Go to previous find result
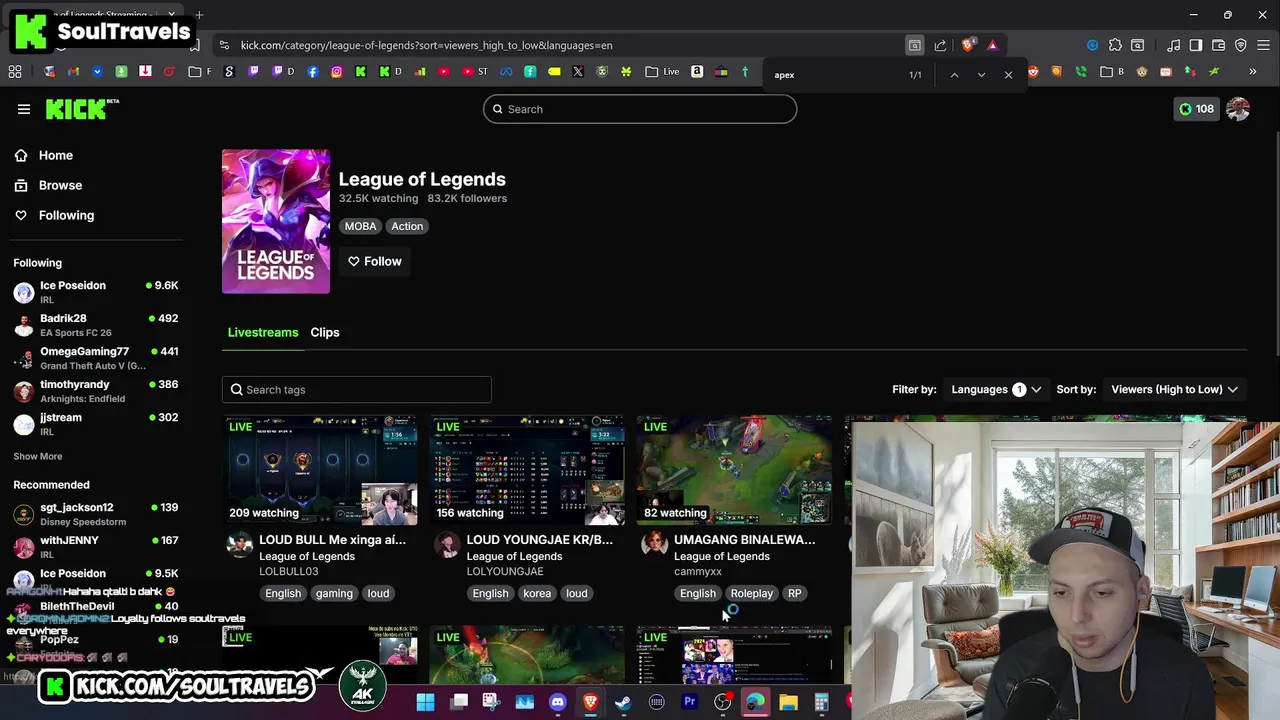This screenshot has height=720, width=1280. click(954, 75)
